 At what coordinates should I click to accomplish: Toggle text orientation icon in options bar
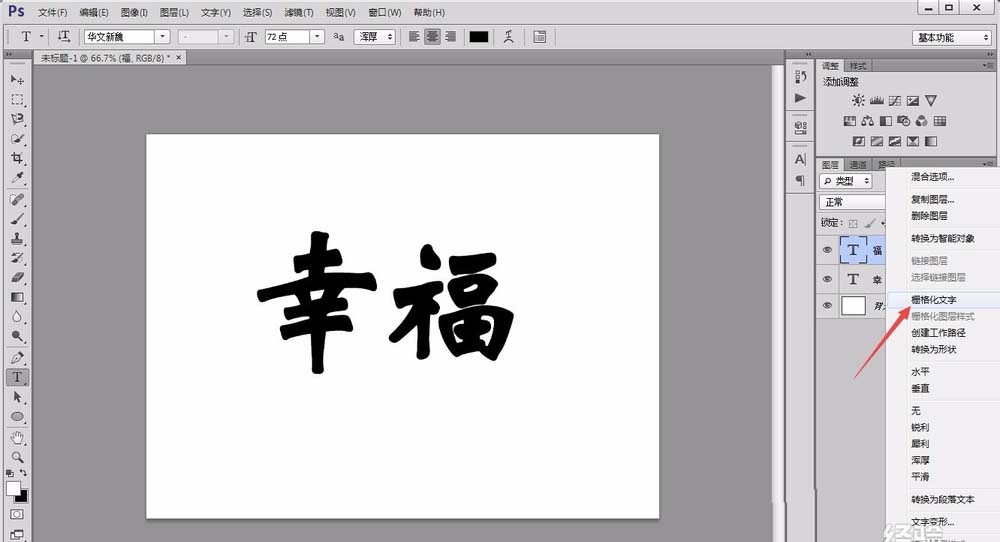click(x=63, y=36)
